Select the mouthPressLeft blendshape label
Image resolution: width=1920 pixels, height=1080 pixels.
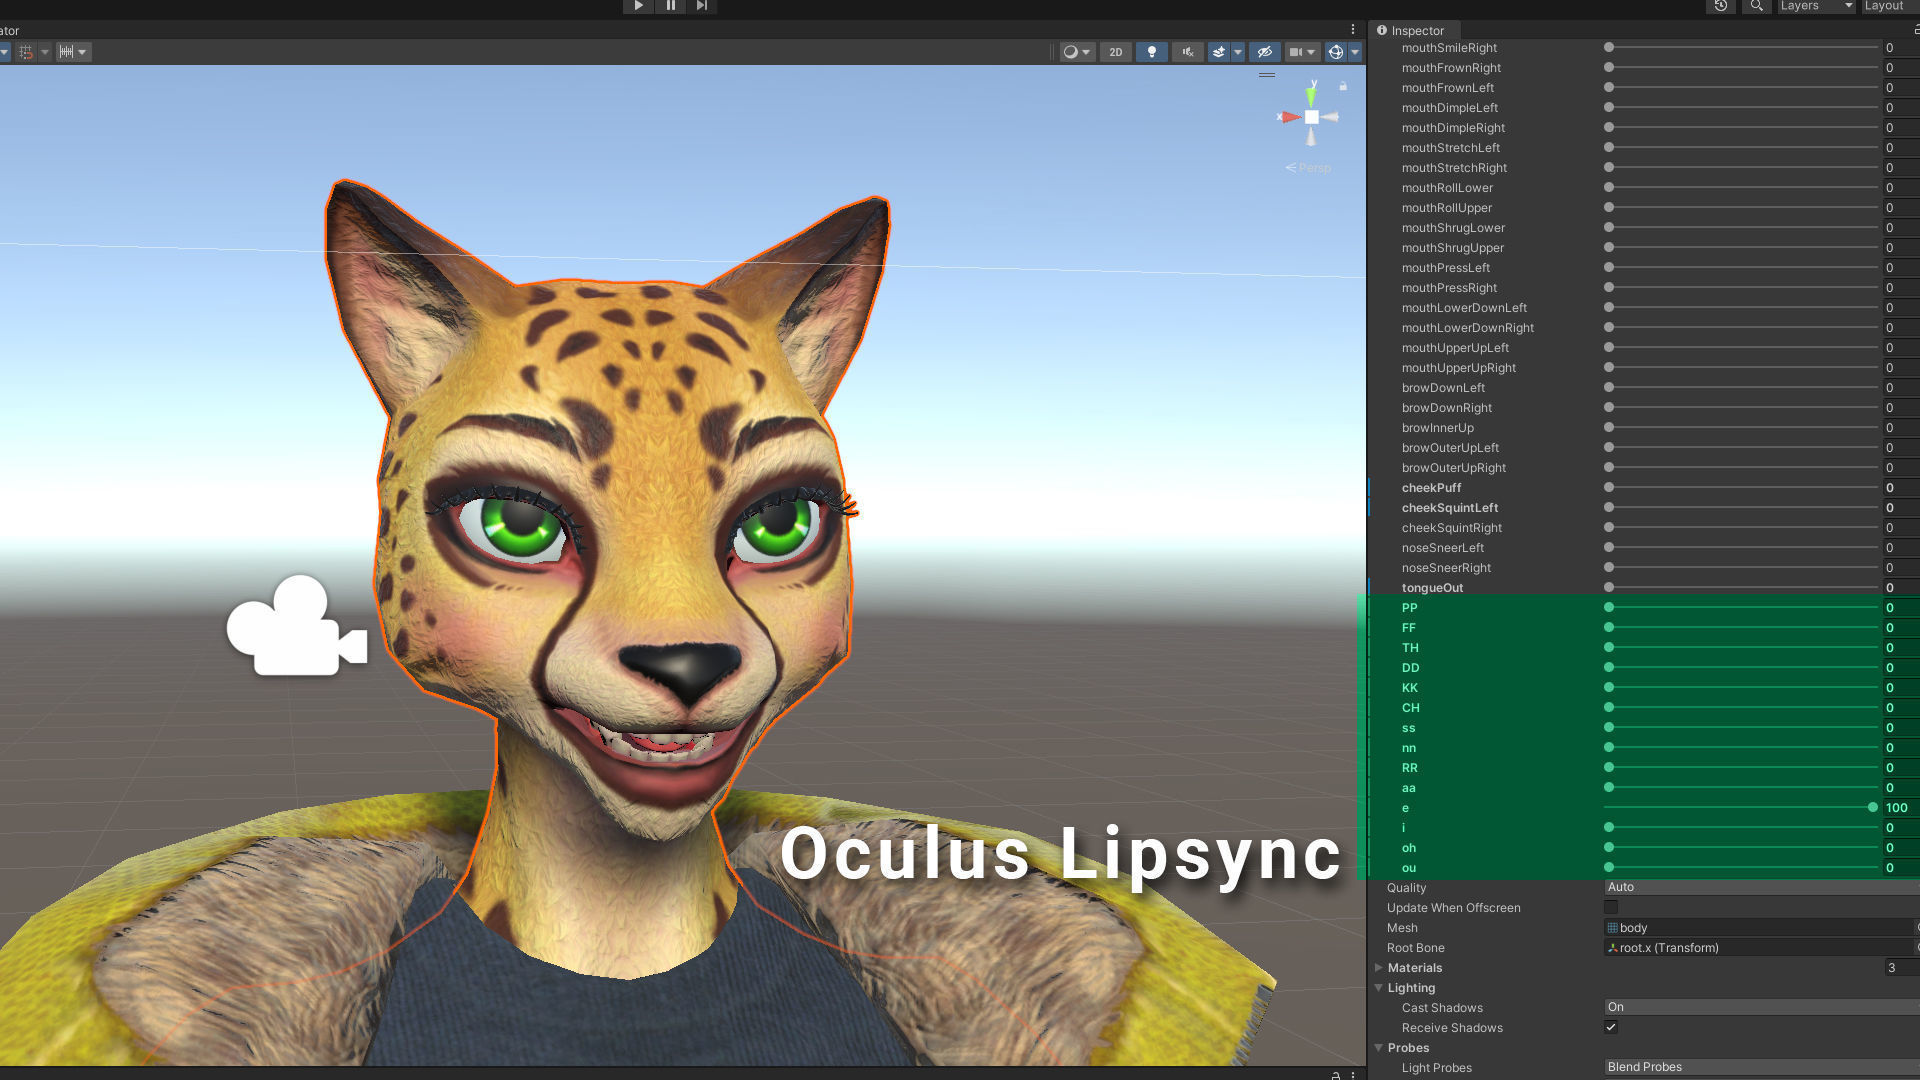click(x=1445, y=268)
